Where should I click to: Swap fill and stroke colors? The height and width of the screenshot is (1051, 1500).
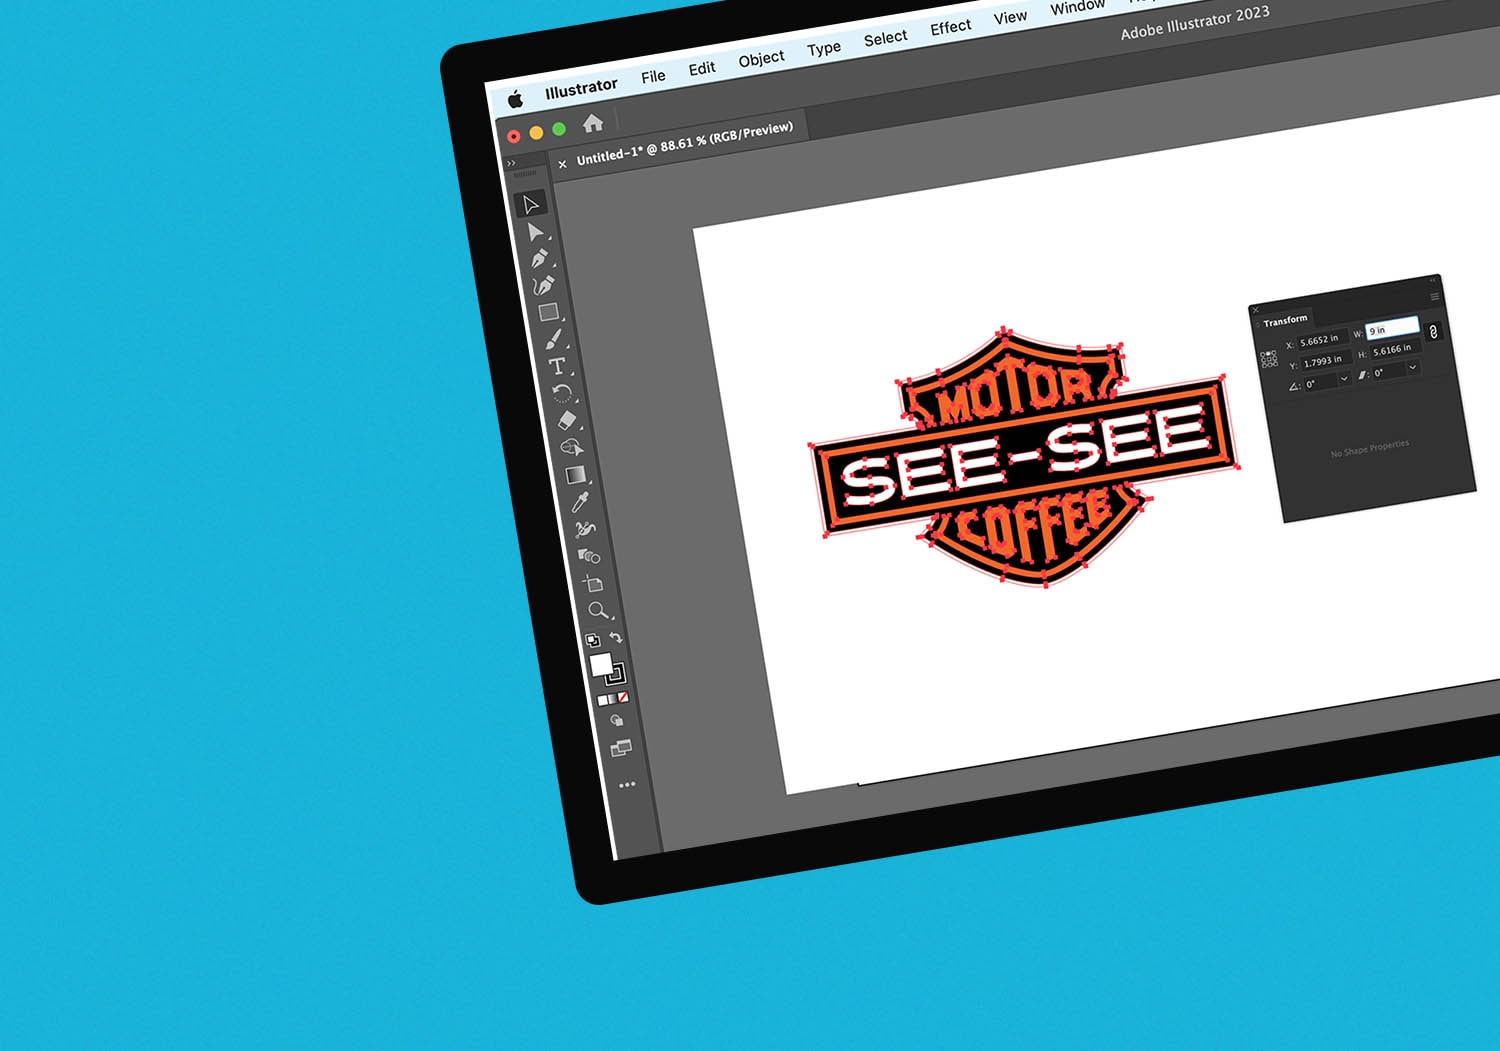point(616,637)
